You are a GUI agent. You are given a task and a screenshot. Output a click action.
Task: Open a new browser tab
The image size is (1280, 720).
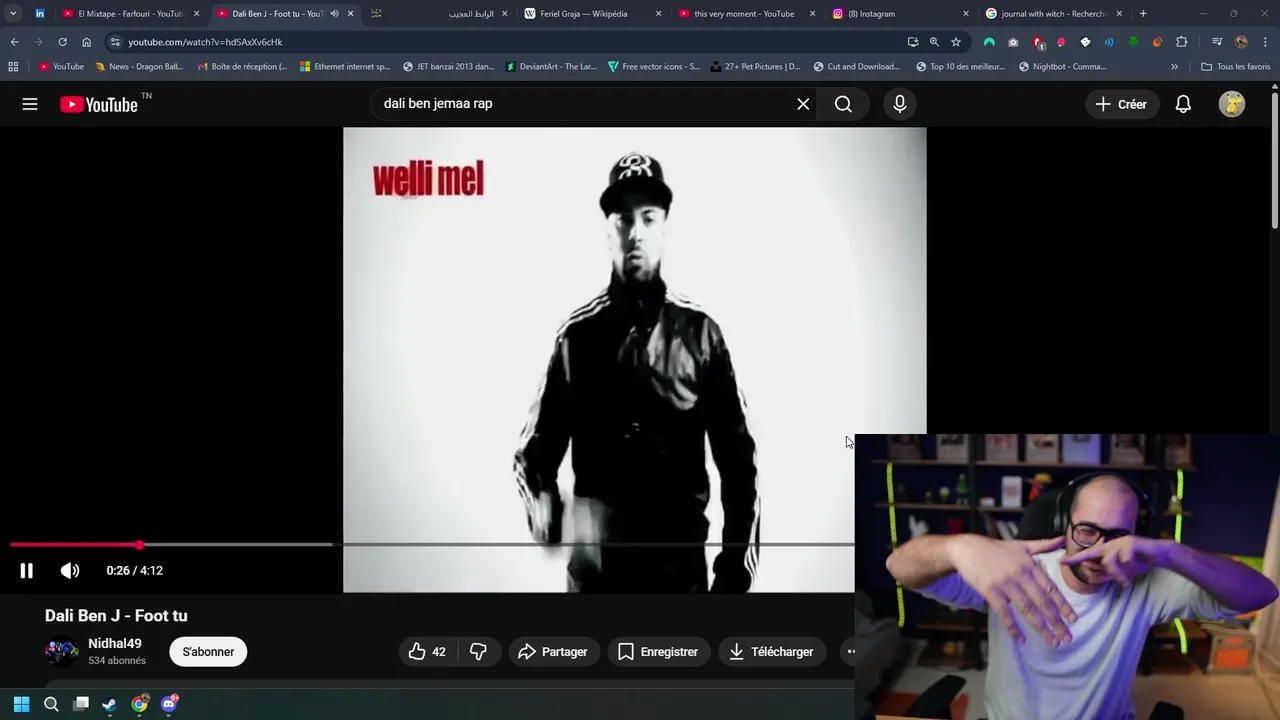tap(1143, 14)
